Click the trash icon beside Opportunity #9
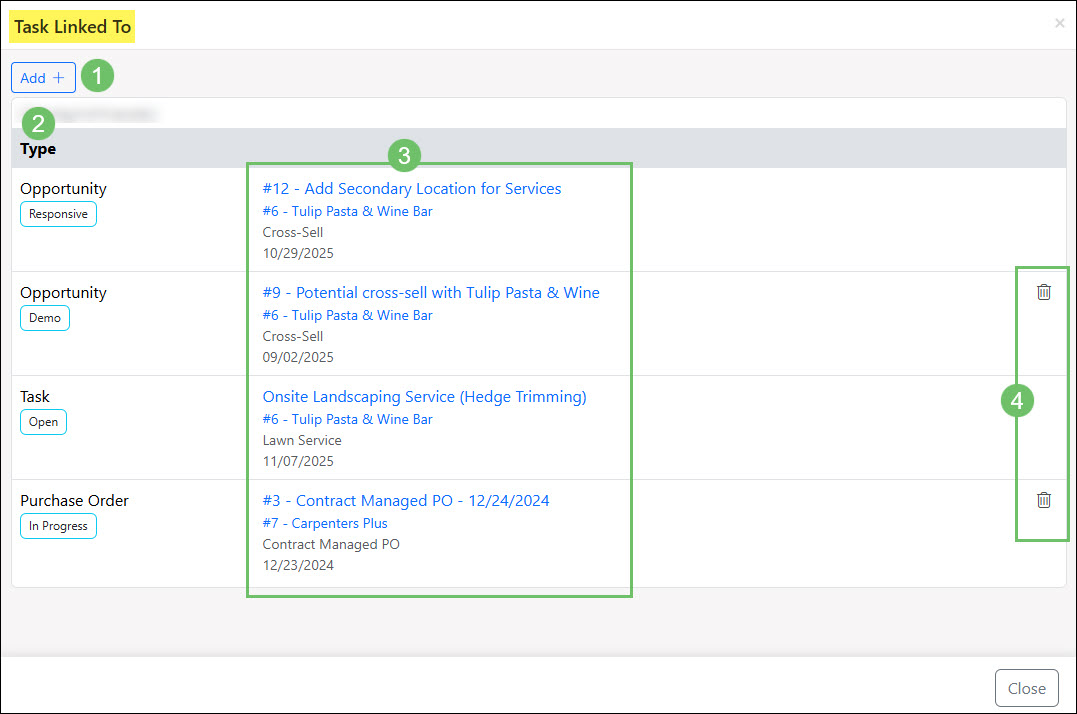 pos(1043,292)
